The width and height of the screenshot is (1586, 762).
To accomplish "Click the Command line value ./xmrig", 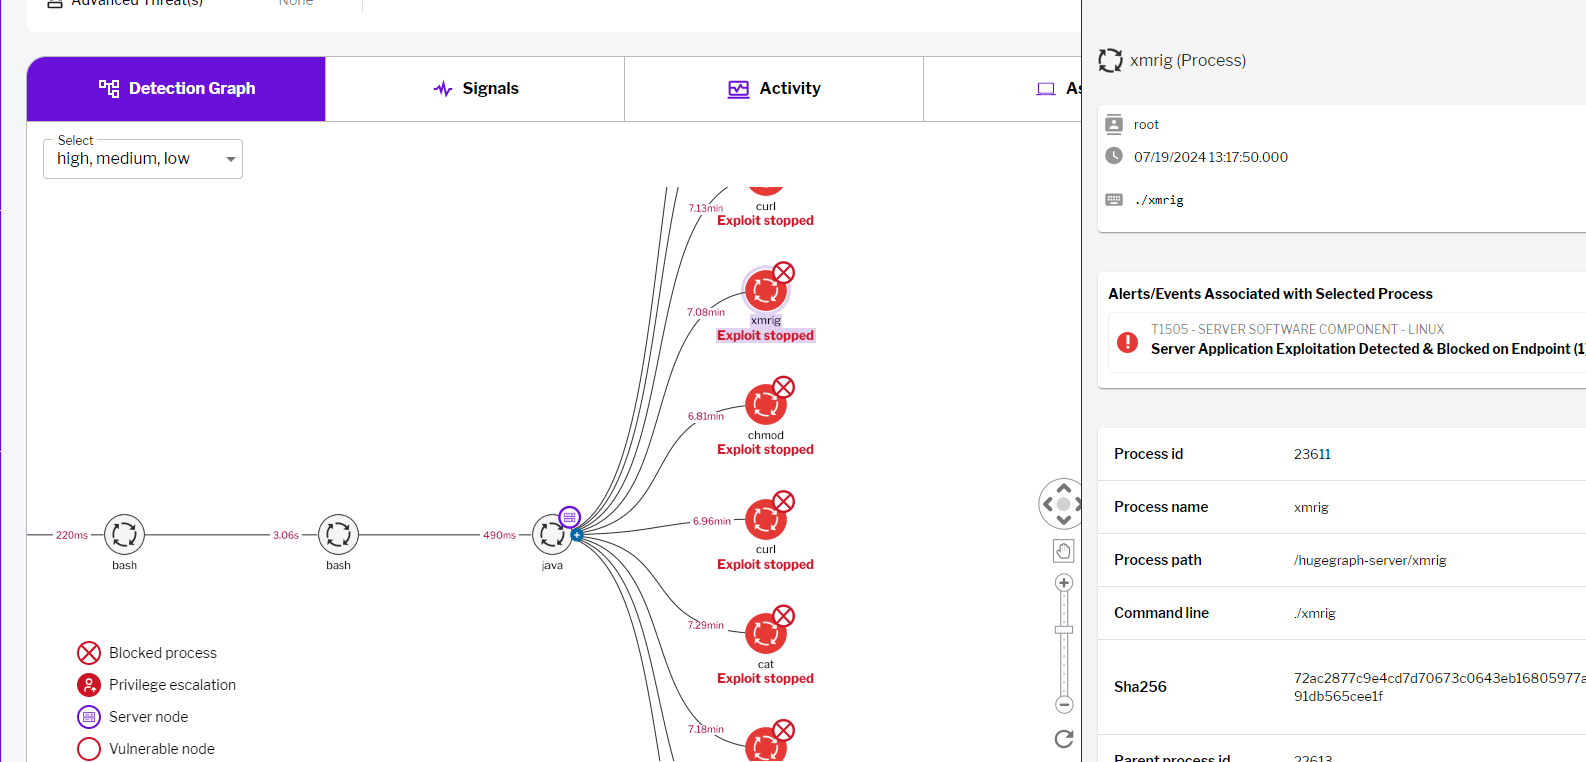I will pos(1314,613).
